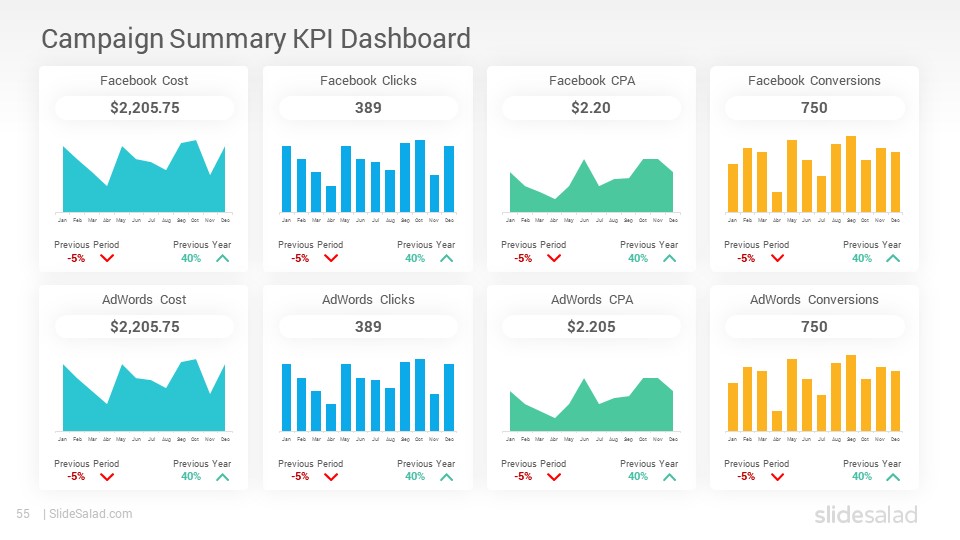Click 40% value in Facebook Clicks card
This screenshot has height=540, width=960.
414,258
